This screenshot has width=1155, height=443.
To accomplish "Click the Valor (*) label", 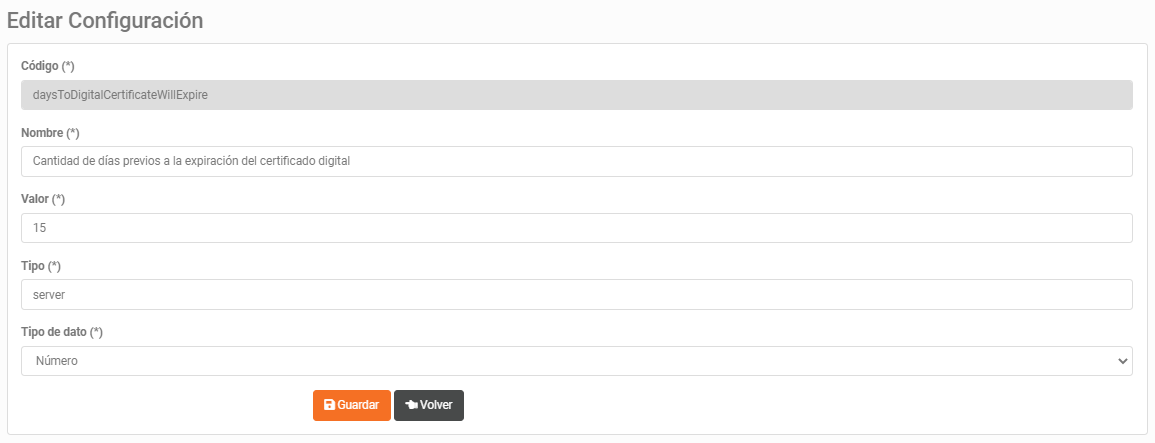I will click(x=43, y=199).
